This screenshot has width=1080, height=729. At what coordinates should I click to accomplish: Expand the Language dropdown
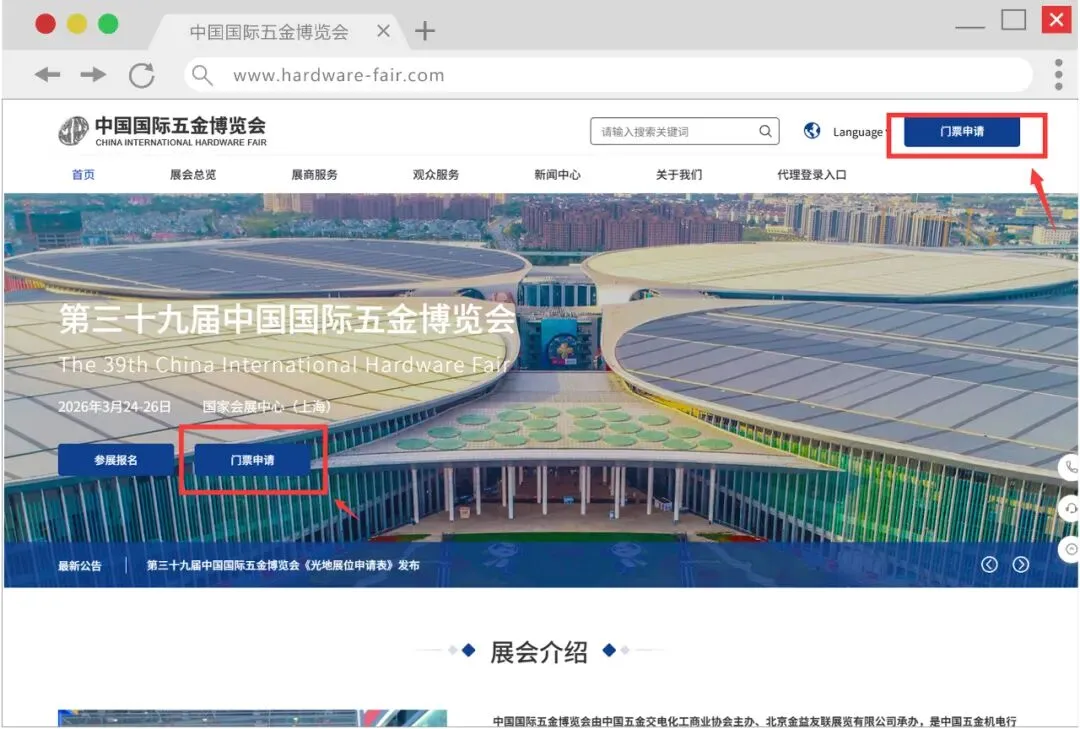coord(858,132)
